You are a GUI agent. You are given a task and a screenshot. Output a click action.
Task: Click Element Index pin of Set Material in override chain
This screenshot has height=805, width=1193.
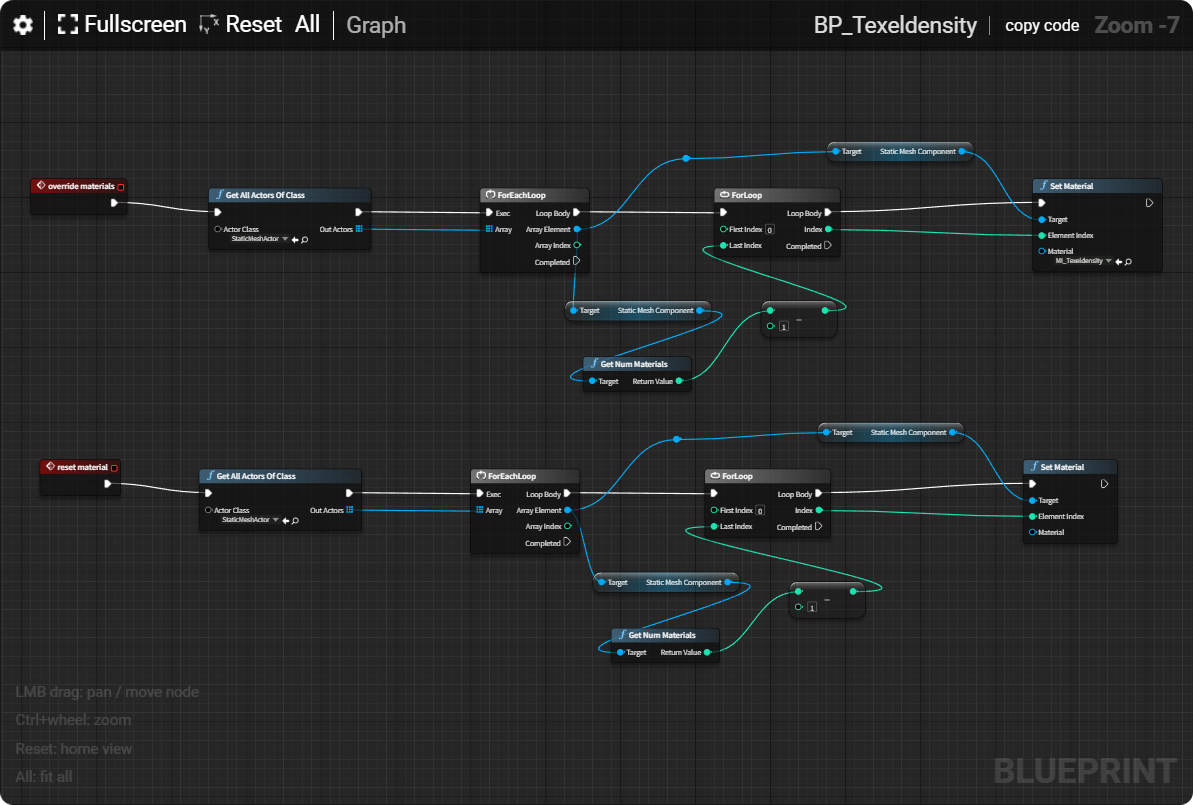coord(1042,235)
